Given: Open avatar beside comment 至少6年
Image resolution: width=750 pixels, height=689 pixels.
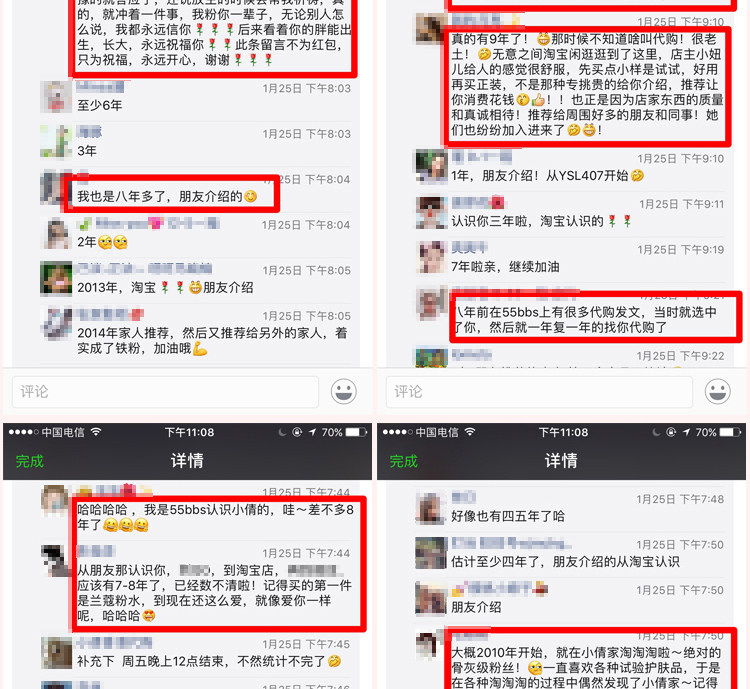Looking at the screenshot, I should [x=56, y=97].
